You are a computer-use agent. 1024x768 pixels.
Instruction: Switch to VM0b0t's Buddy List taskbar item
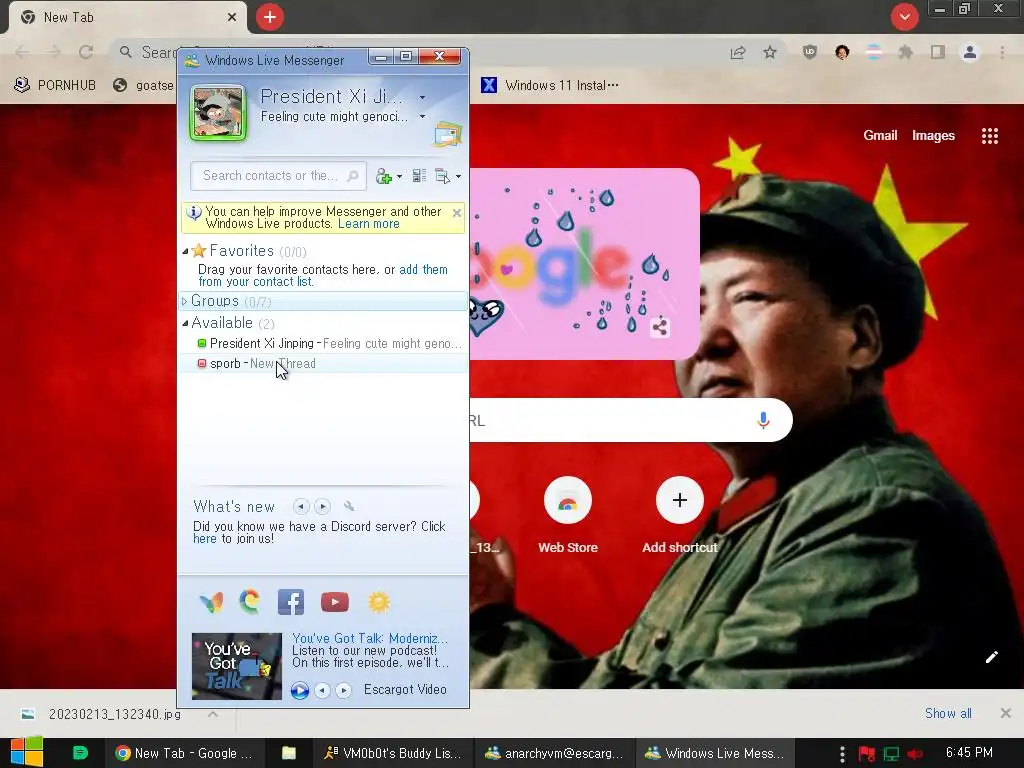(392, 753)
